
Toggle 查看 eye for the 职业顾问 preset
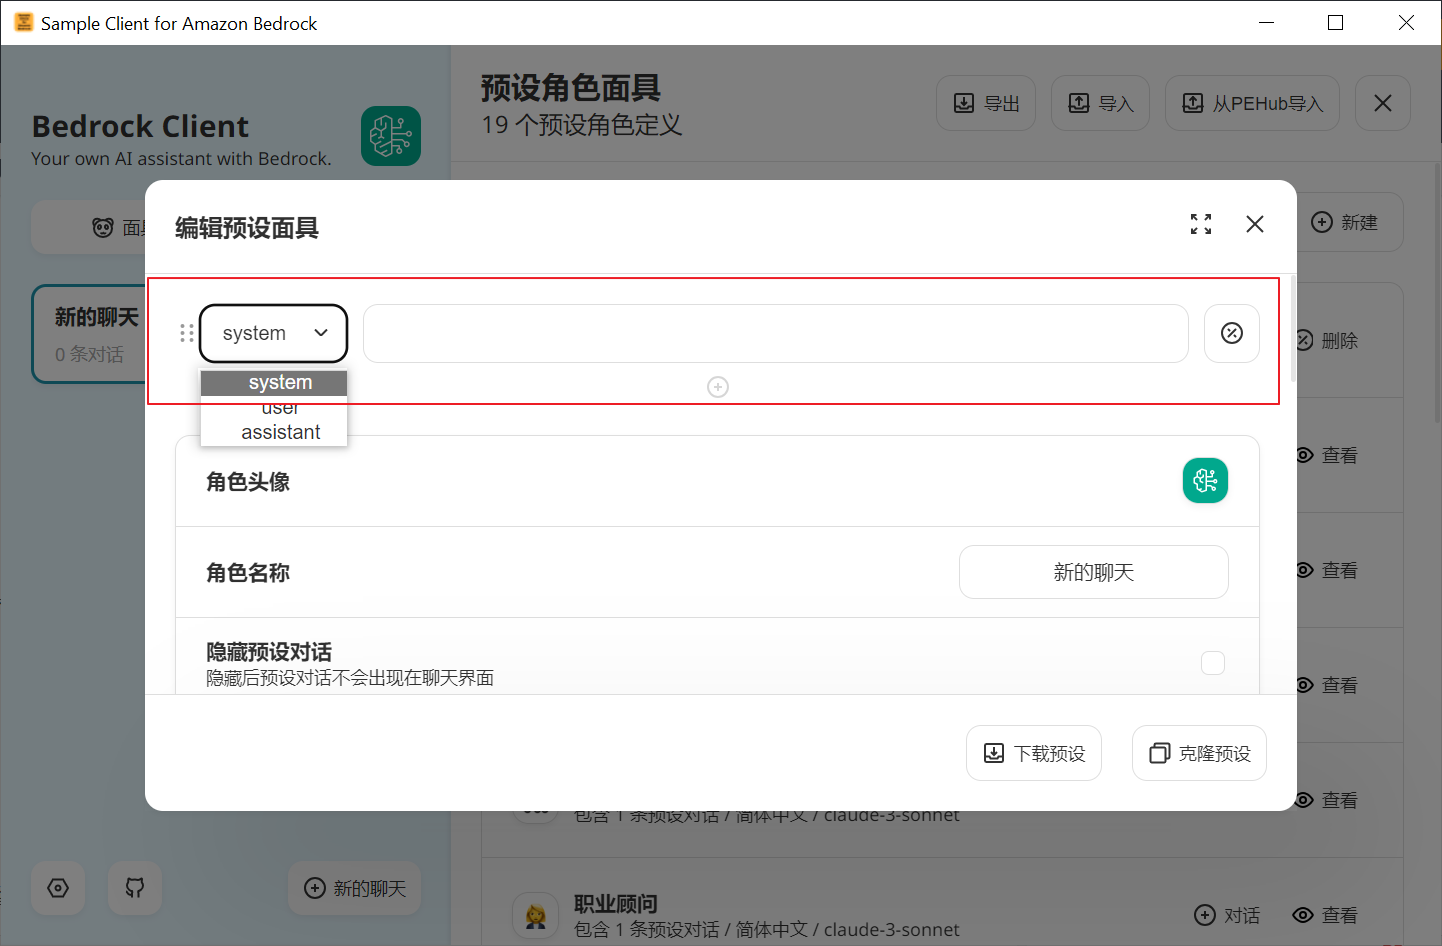pyautogui.click(x=1325, y=915)
